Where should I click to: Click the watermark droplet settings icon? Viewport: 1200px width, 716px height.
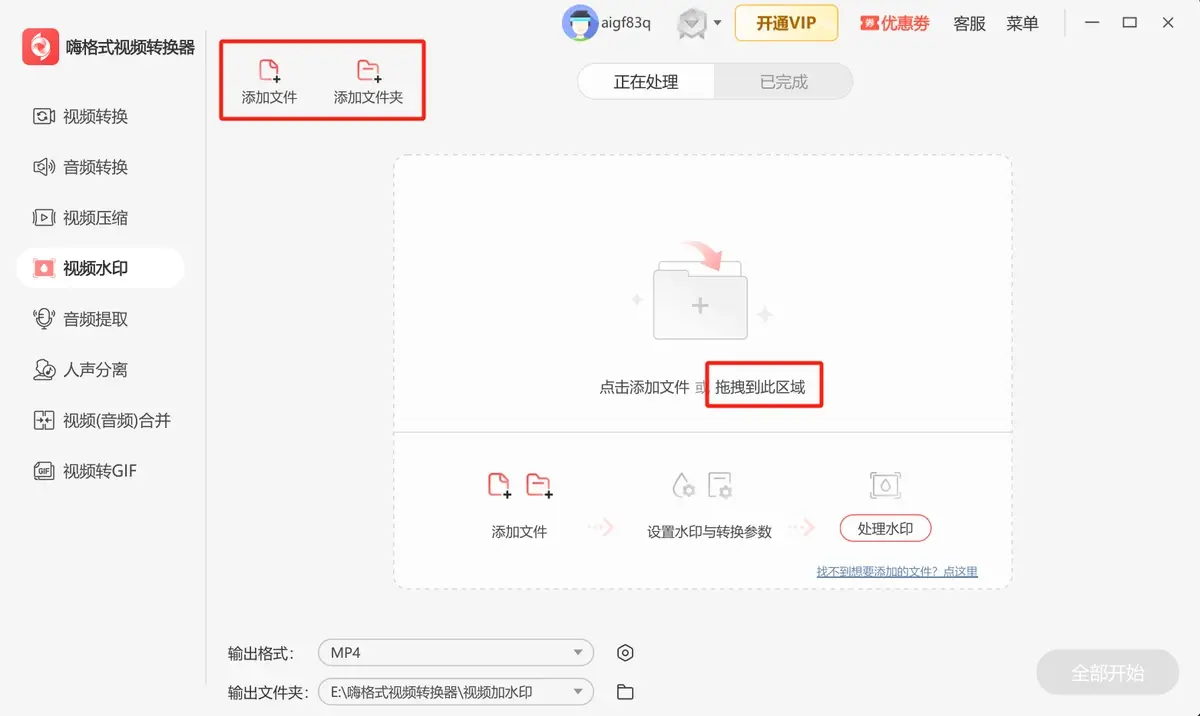pyautogui.click(x=683, y=486)
